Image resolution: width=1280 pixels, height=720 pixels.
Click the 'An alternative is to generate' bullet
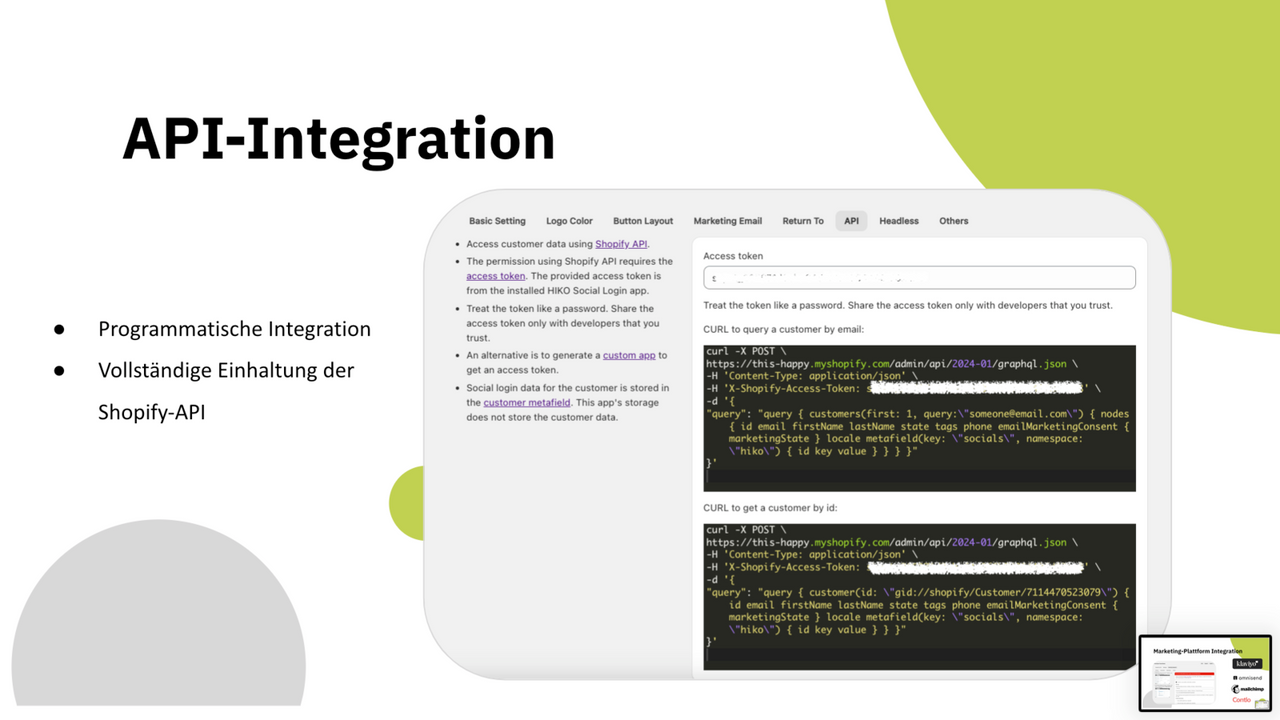(x=567, y=362)
